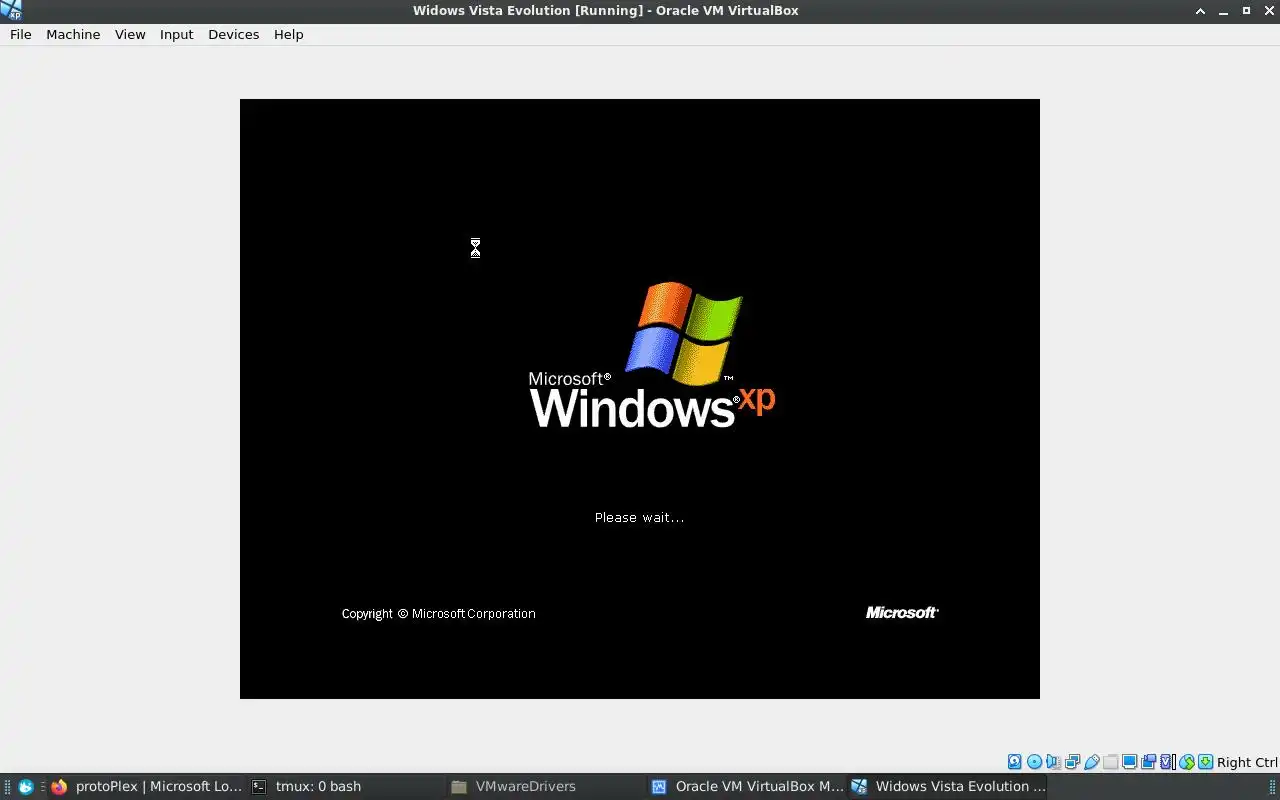Open the View menu
This screenshot has height=800, width=1280.
point(130,34)
